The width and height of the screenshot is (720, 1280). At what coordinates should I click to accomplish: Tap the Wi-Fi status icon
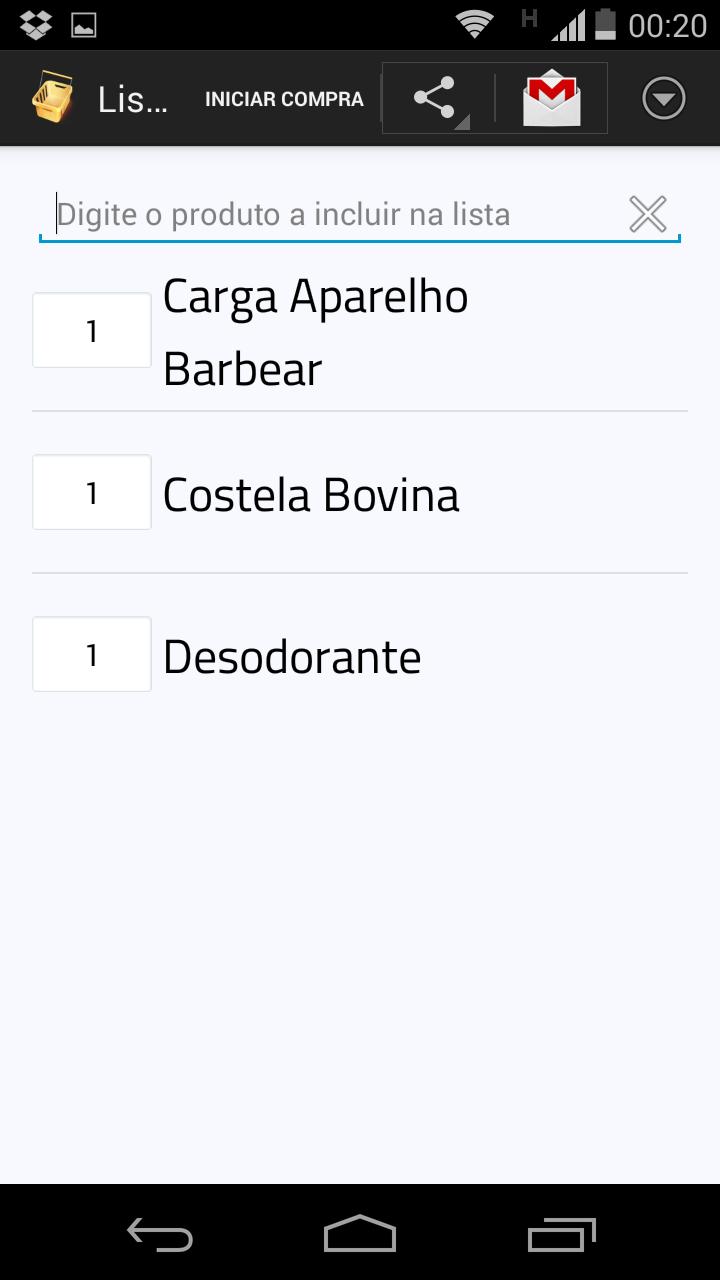tap(474, 24)
